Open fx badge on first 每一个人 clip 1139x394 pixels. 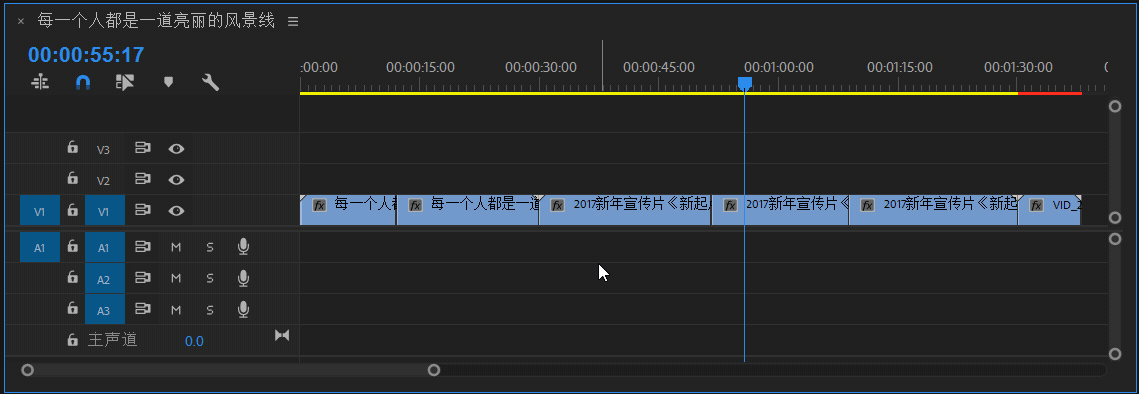click(319, 205)
